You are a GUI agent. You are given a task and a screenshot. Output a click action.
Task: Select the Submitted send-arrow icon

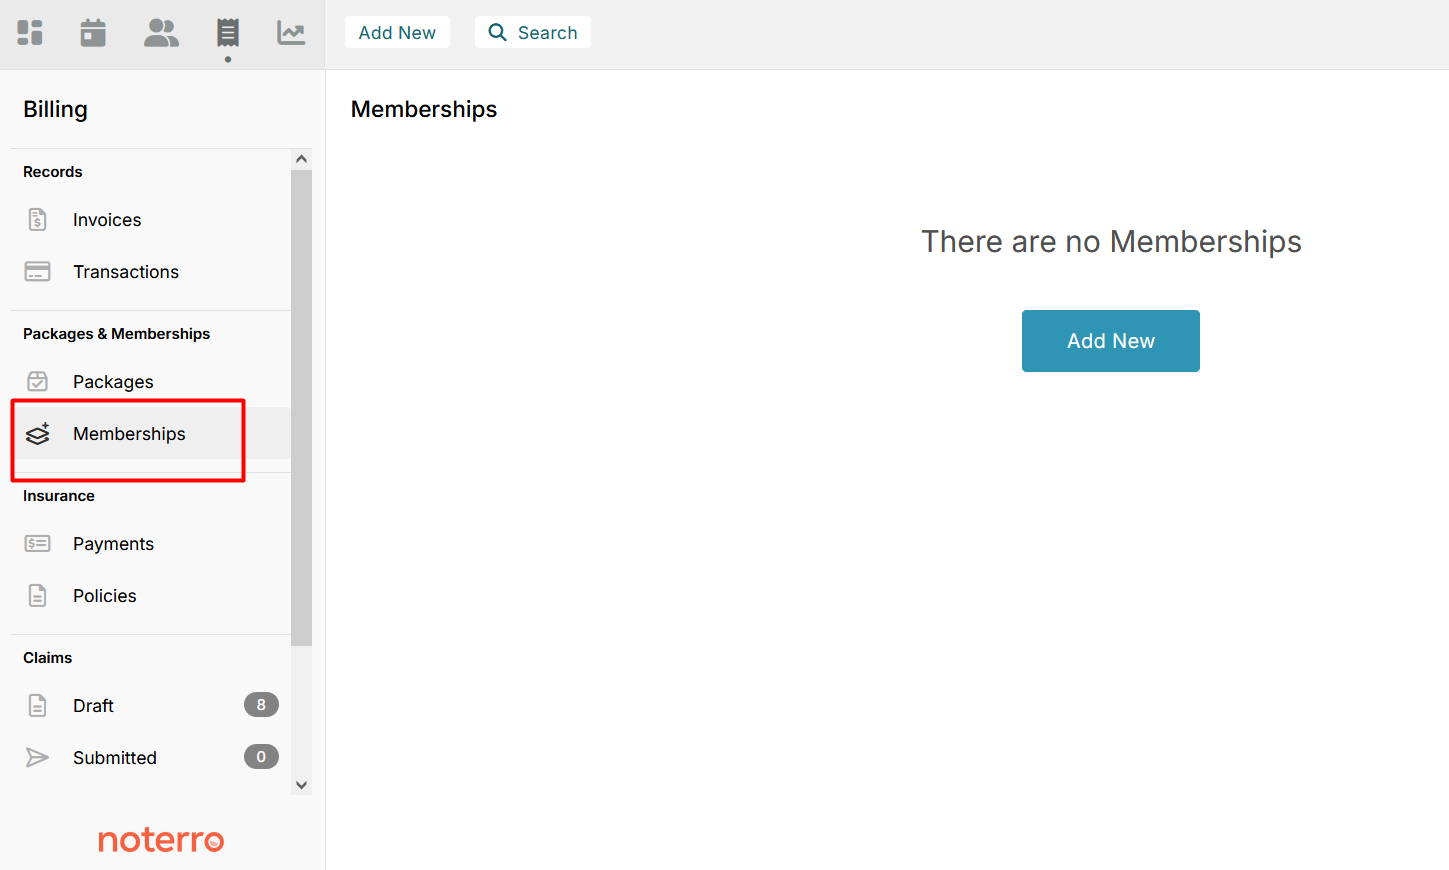tap(37, 757)
